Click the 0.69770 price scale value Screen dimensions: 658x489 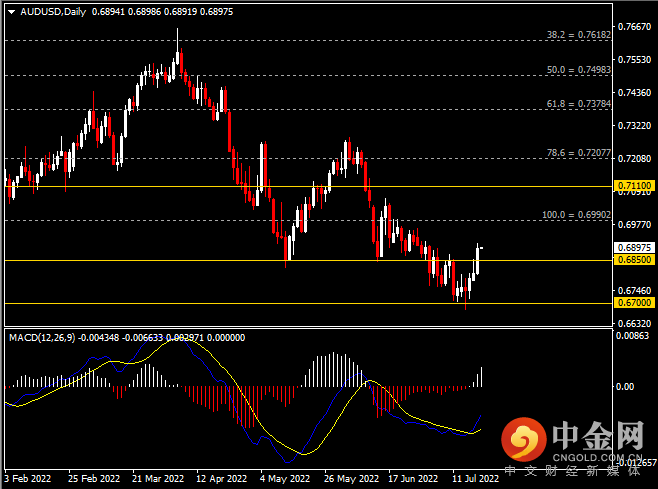click(x=634, y=225)
